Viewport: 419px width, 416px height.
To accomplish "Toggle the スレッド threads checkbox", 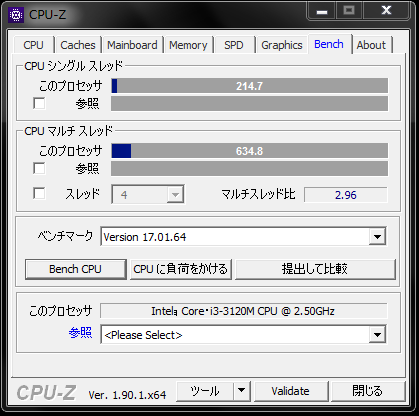I will (39, 193).
